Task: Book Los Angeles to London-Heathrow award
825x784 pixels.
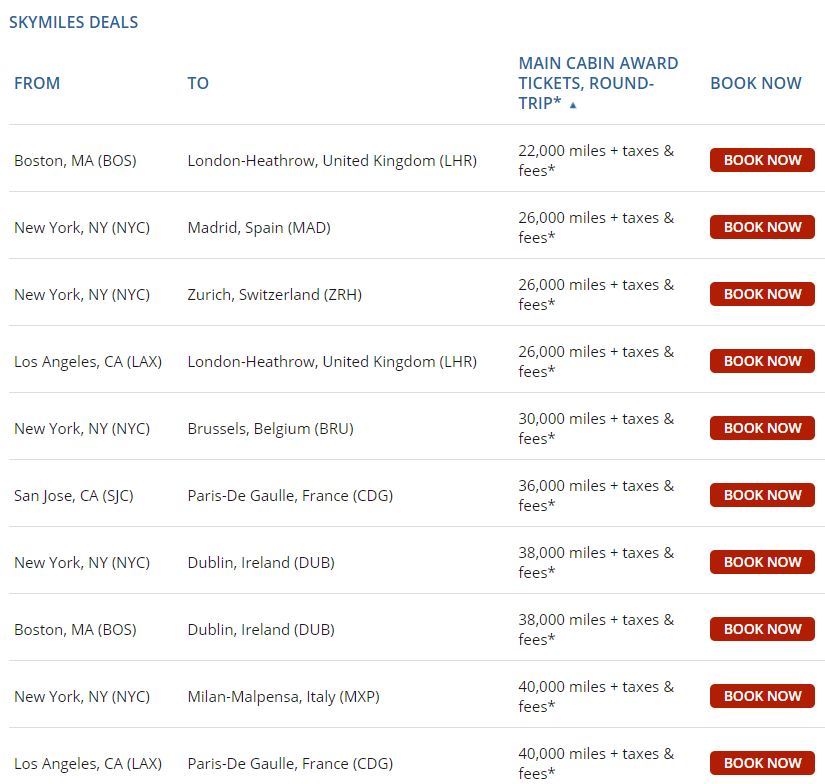Action: 762,361
